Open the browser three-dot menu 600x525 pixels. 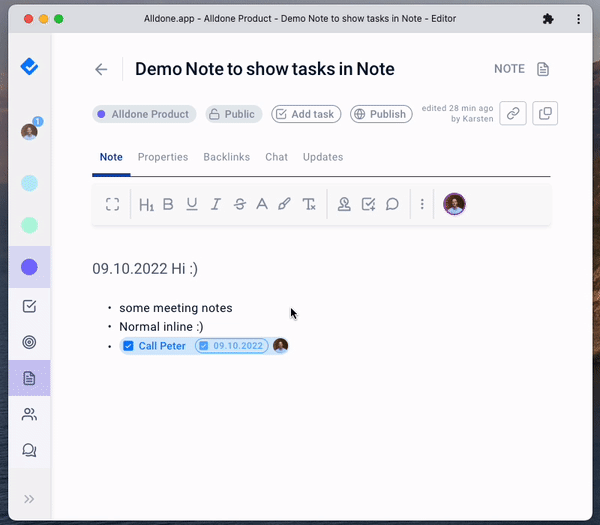click(x=578, y=19)
